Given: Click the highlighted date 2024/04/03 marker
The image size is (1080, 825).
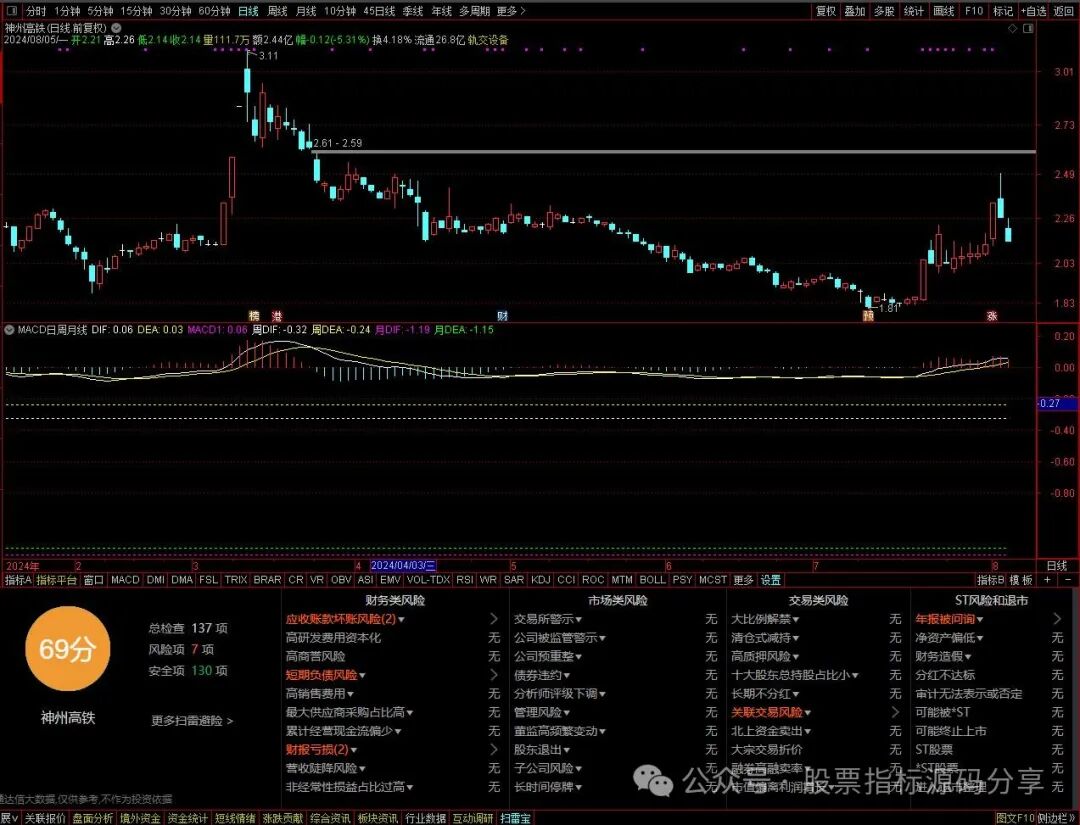Looking at the screenshot, I should (x=404, y=566).
